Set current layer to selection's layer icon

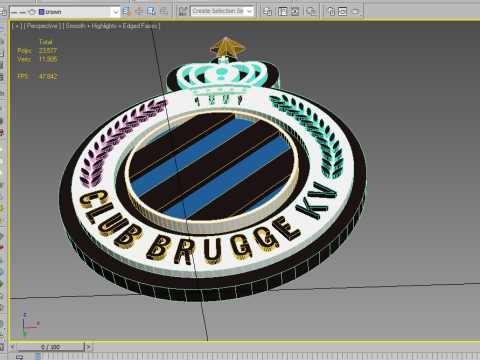tap(164, 12)
